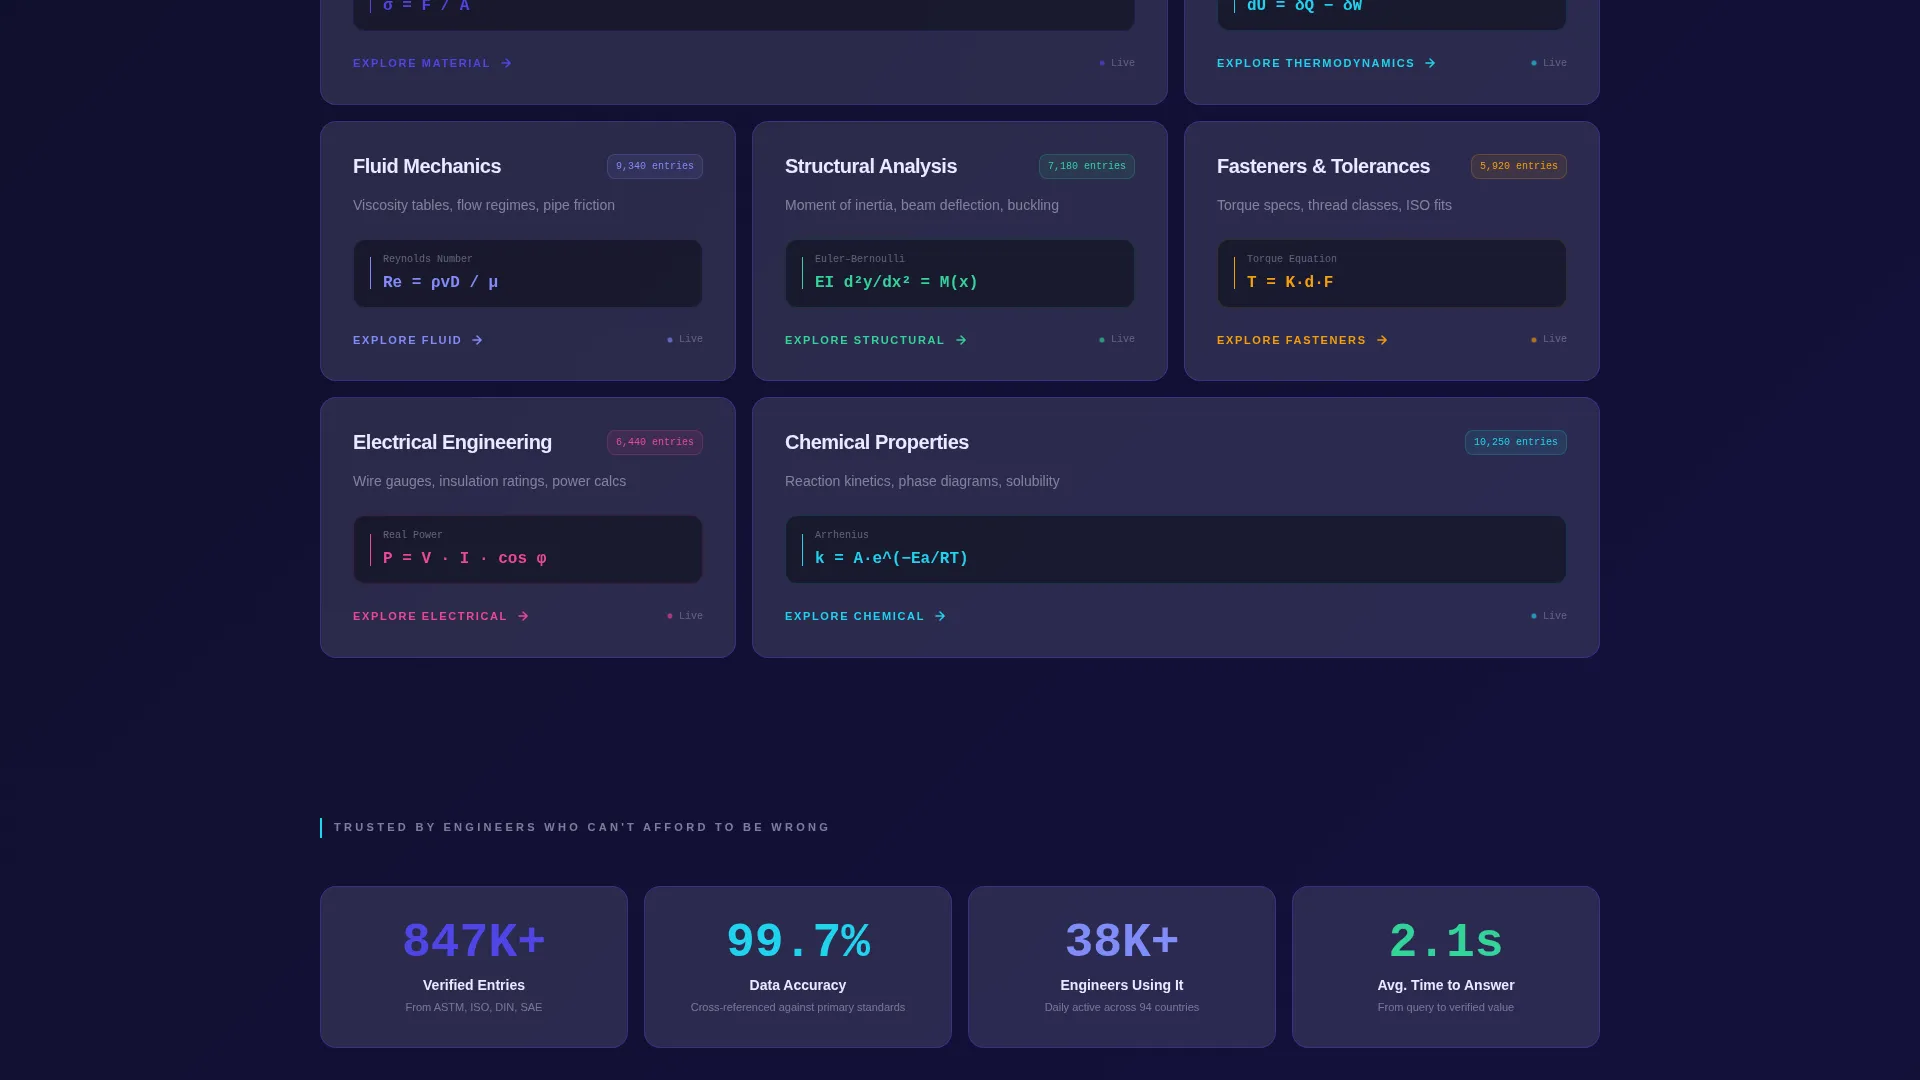This screenshot has height=1080, width=1920.
Task: Follow the Explore Structural link
Action: [876, 340]
